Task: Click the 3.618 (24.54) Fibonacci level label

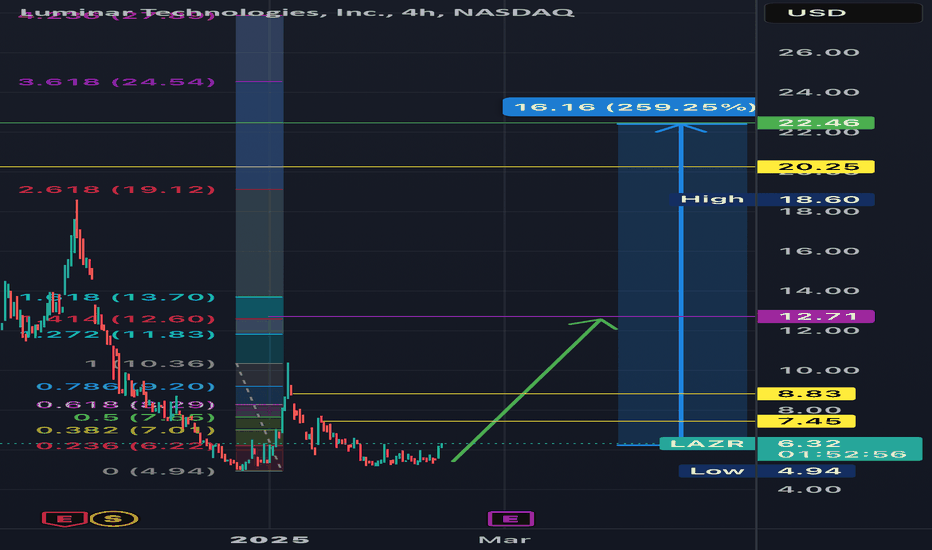Action: (116, 81)
